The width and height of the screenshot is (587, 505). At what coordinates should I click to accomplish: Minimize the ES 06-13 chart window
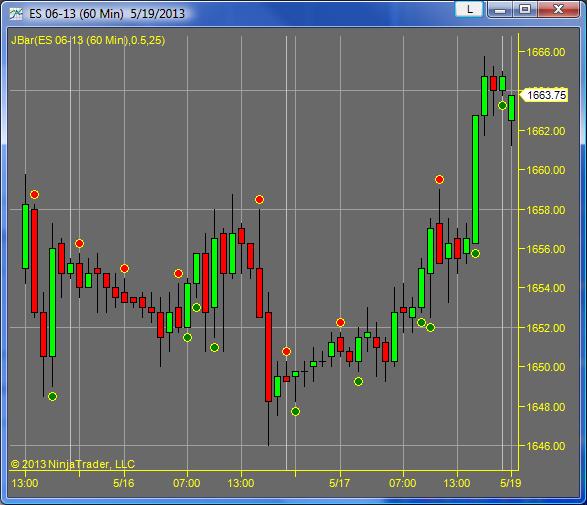[500, 9]
